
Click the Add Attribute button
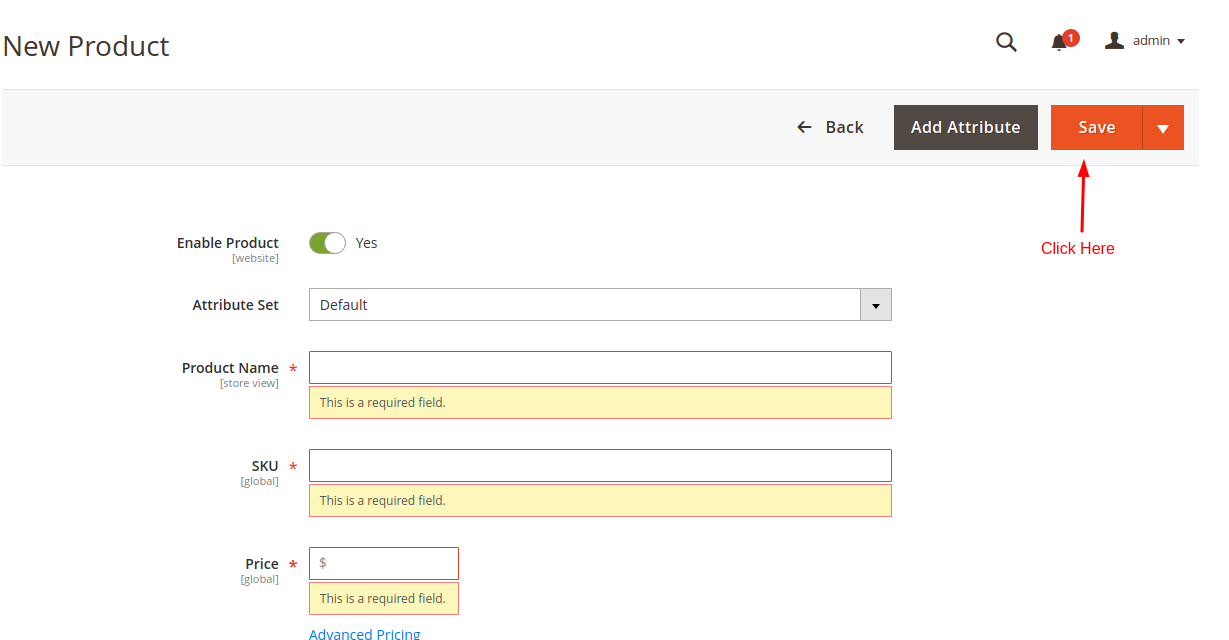tap(965, 127)
